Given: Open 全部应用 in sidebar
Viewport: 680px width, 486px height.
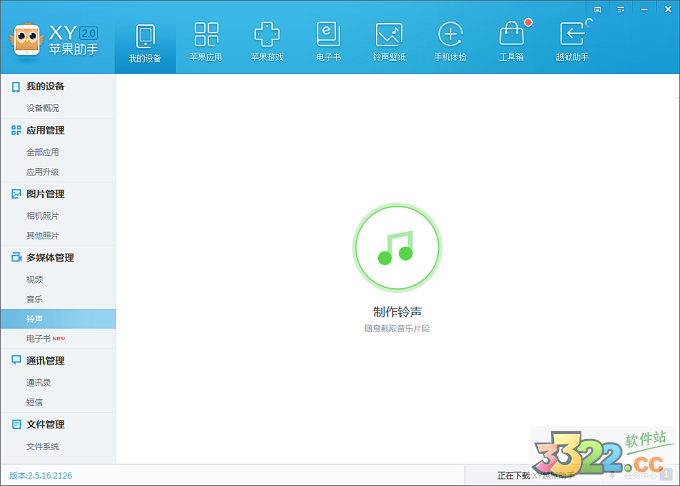Looking at the screenshot, I should tap(42, 152).
